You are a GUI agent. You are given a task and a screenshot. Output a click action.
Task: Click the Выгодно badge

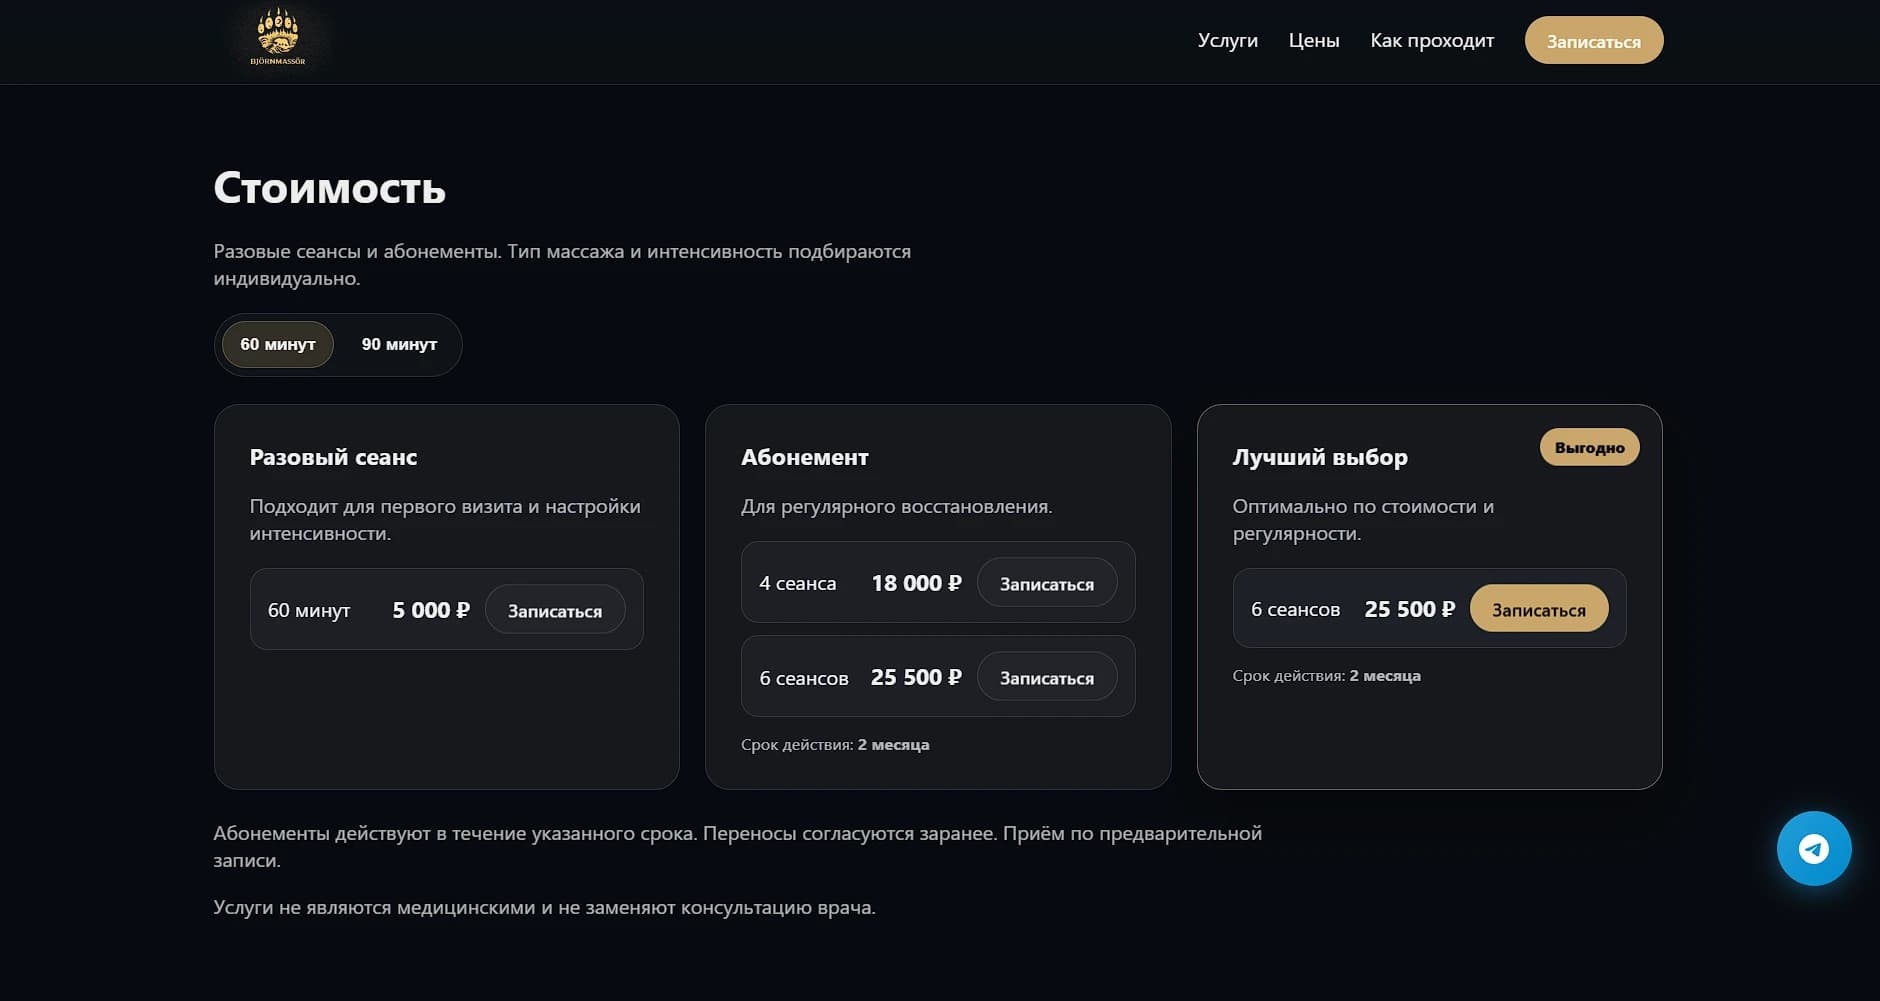pyautogui.click(x=1589, y=447)
